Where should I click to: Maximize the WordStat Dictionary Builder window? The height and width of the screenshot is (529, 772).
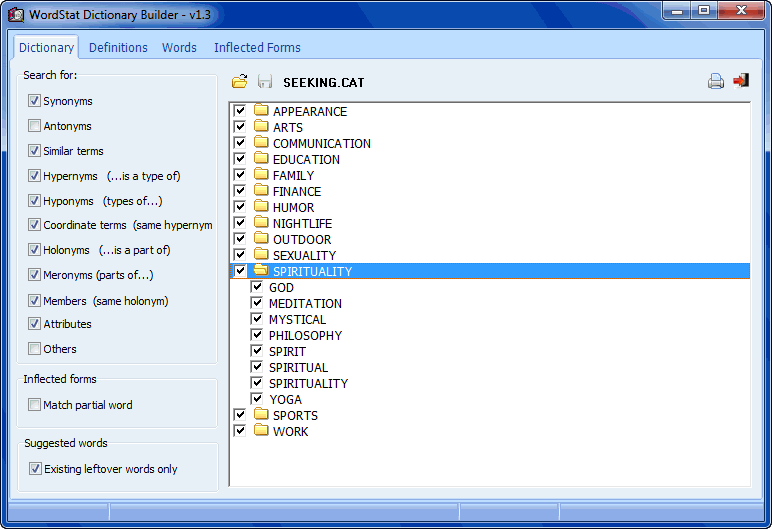[x=704, y=10]
